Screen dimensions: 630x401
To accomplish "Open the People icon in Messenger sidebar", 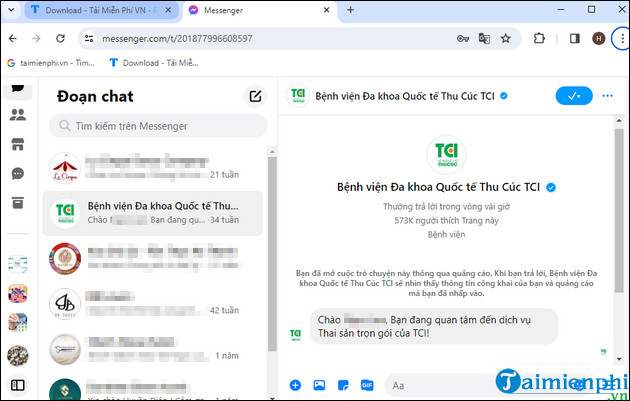I will coord(18,115).
